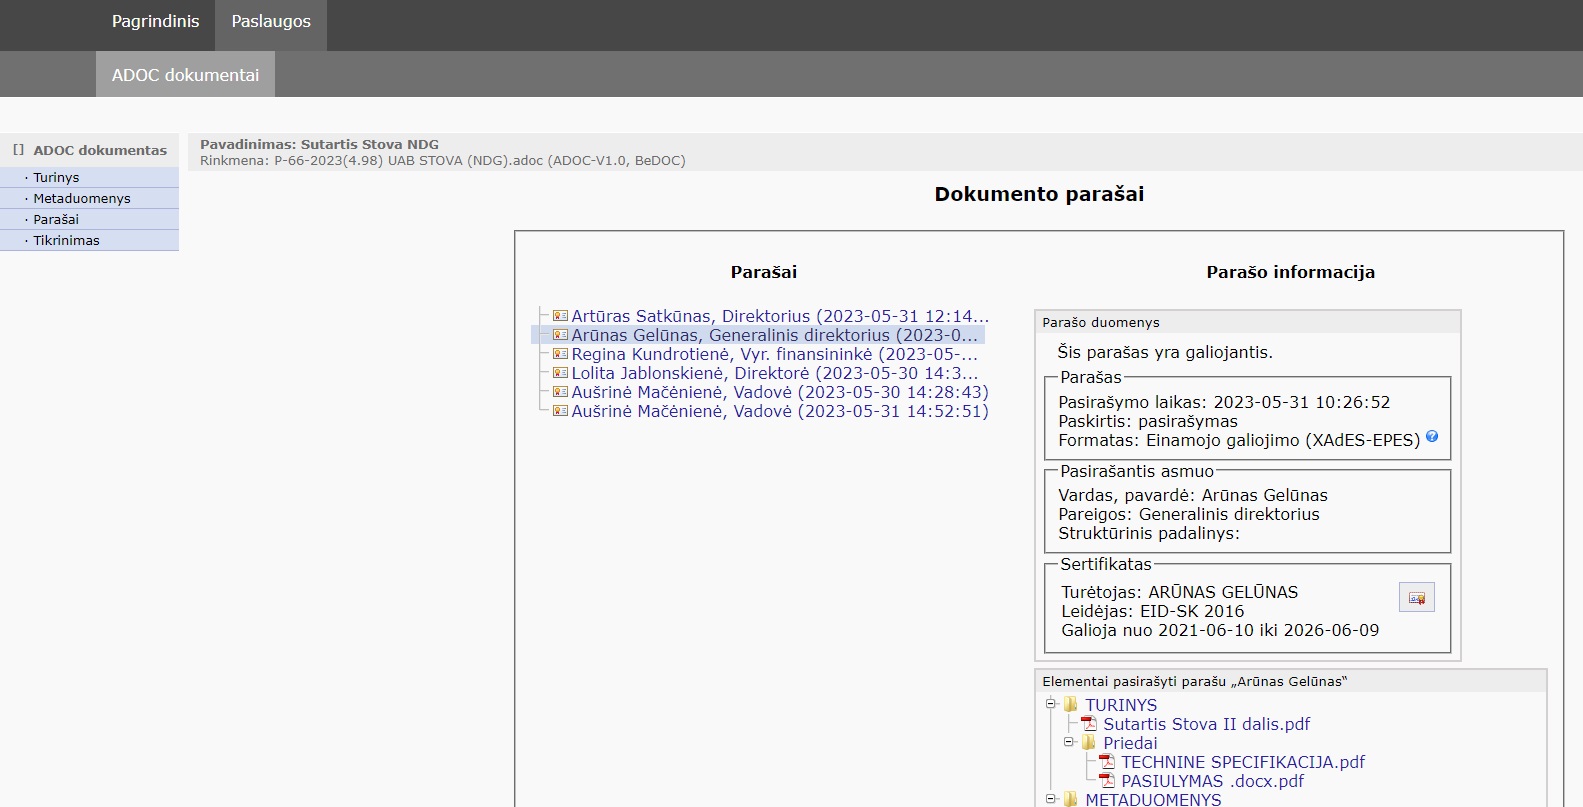Click PDF icon of Sutartis Stova II dalis.pdf
Viewport: 1583px width, 807px height.
(1089, 724)
